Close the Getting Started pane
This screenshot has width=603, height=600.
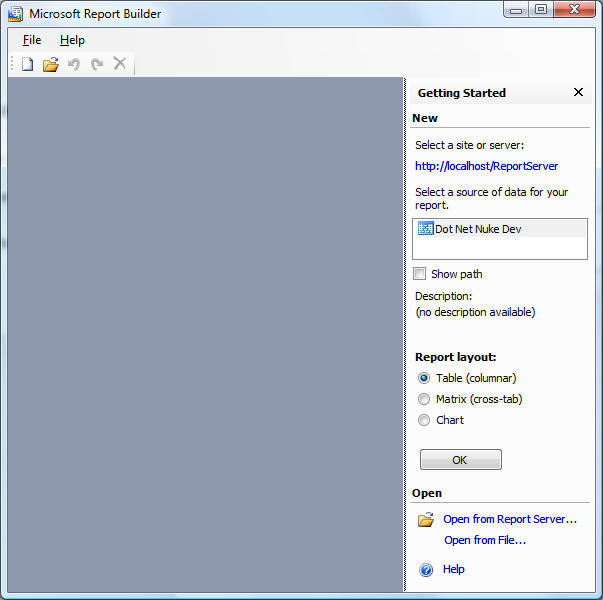578,92
